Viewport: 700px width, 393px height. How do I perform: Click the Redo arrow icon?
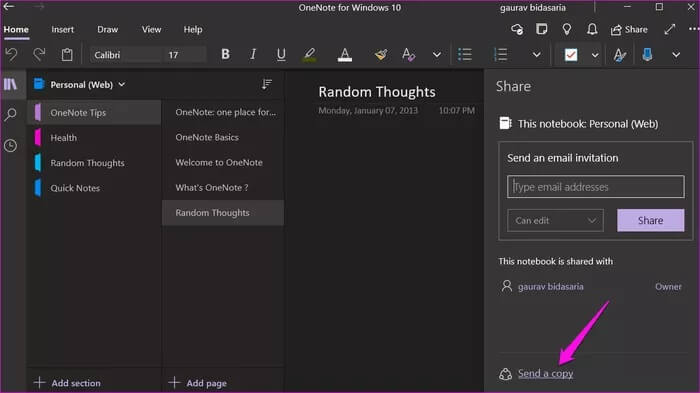point(39,54)
